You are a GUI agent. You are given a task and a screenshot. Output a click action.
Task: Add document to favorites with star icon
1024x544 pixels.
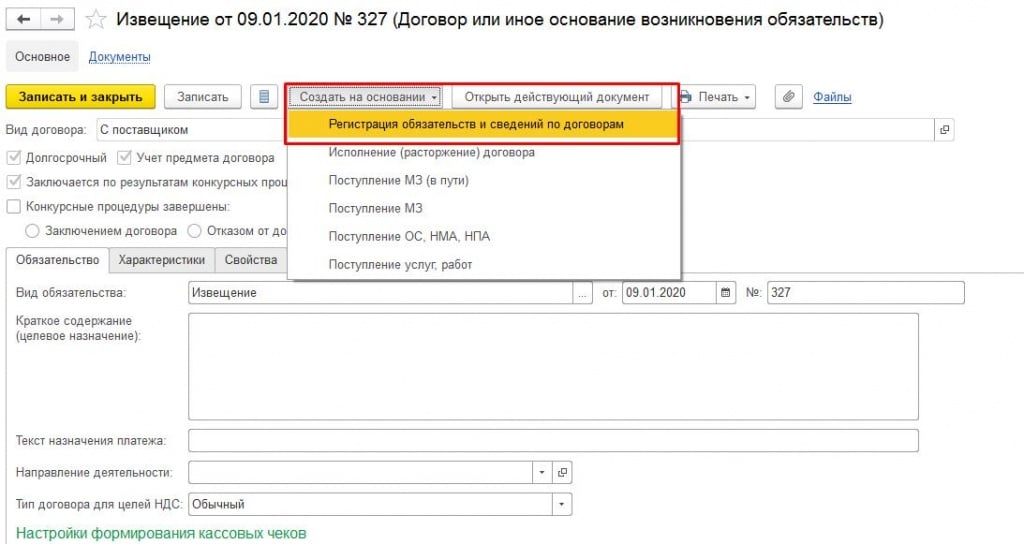pos(95,19)
